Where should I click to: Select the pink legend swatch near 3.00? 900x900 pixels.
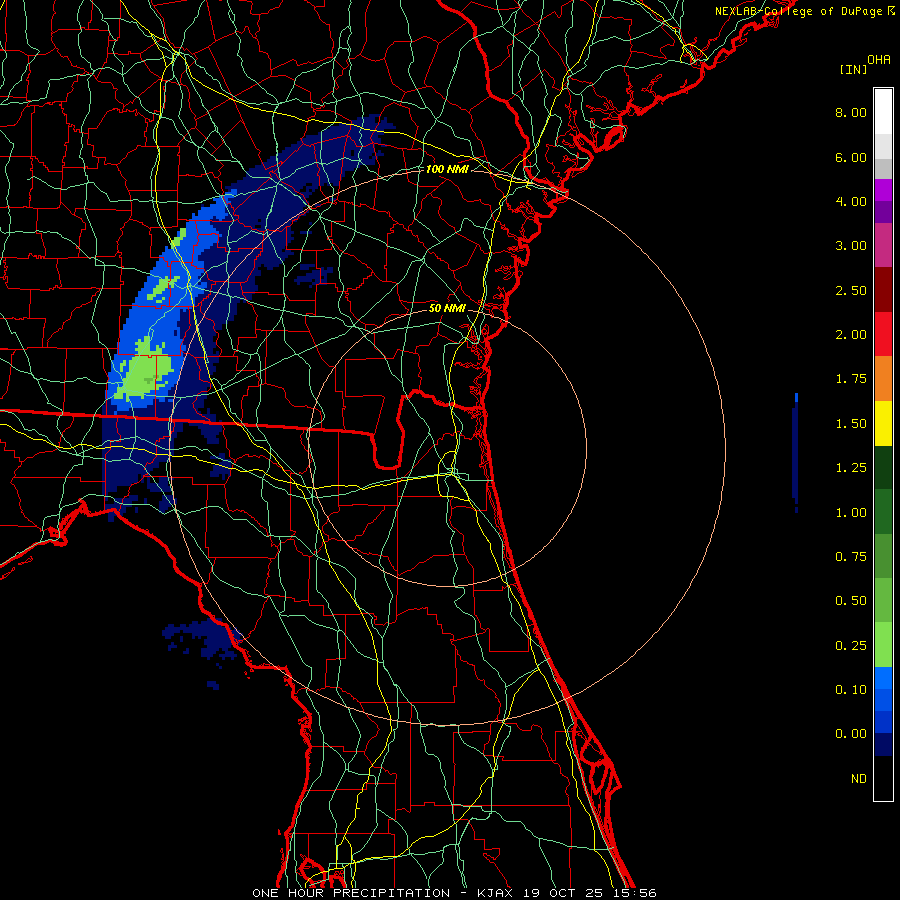point(883,245)
